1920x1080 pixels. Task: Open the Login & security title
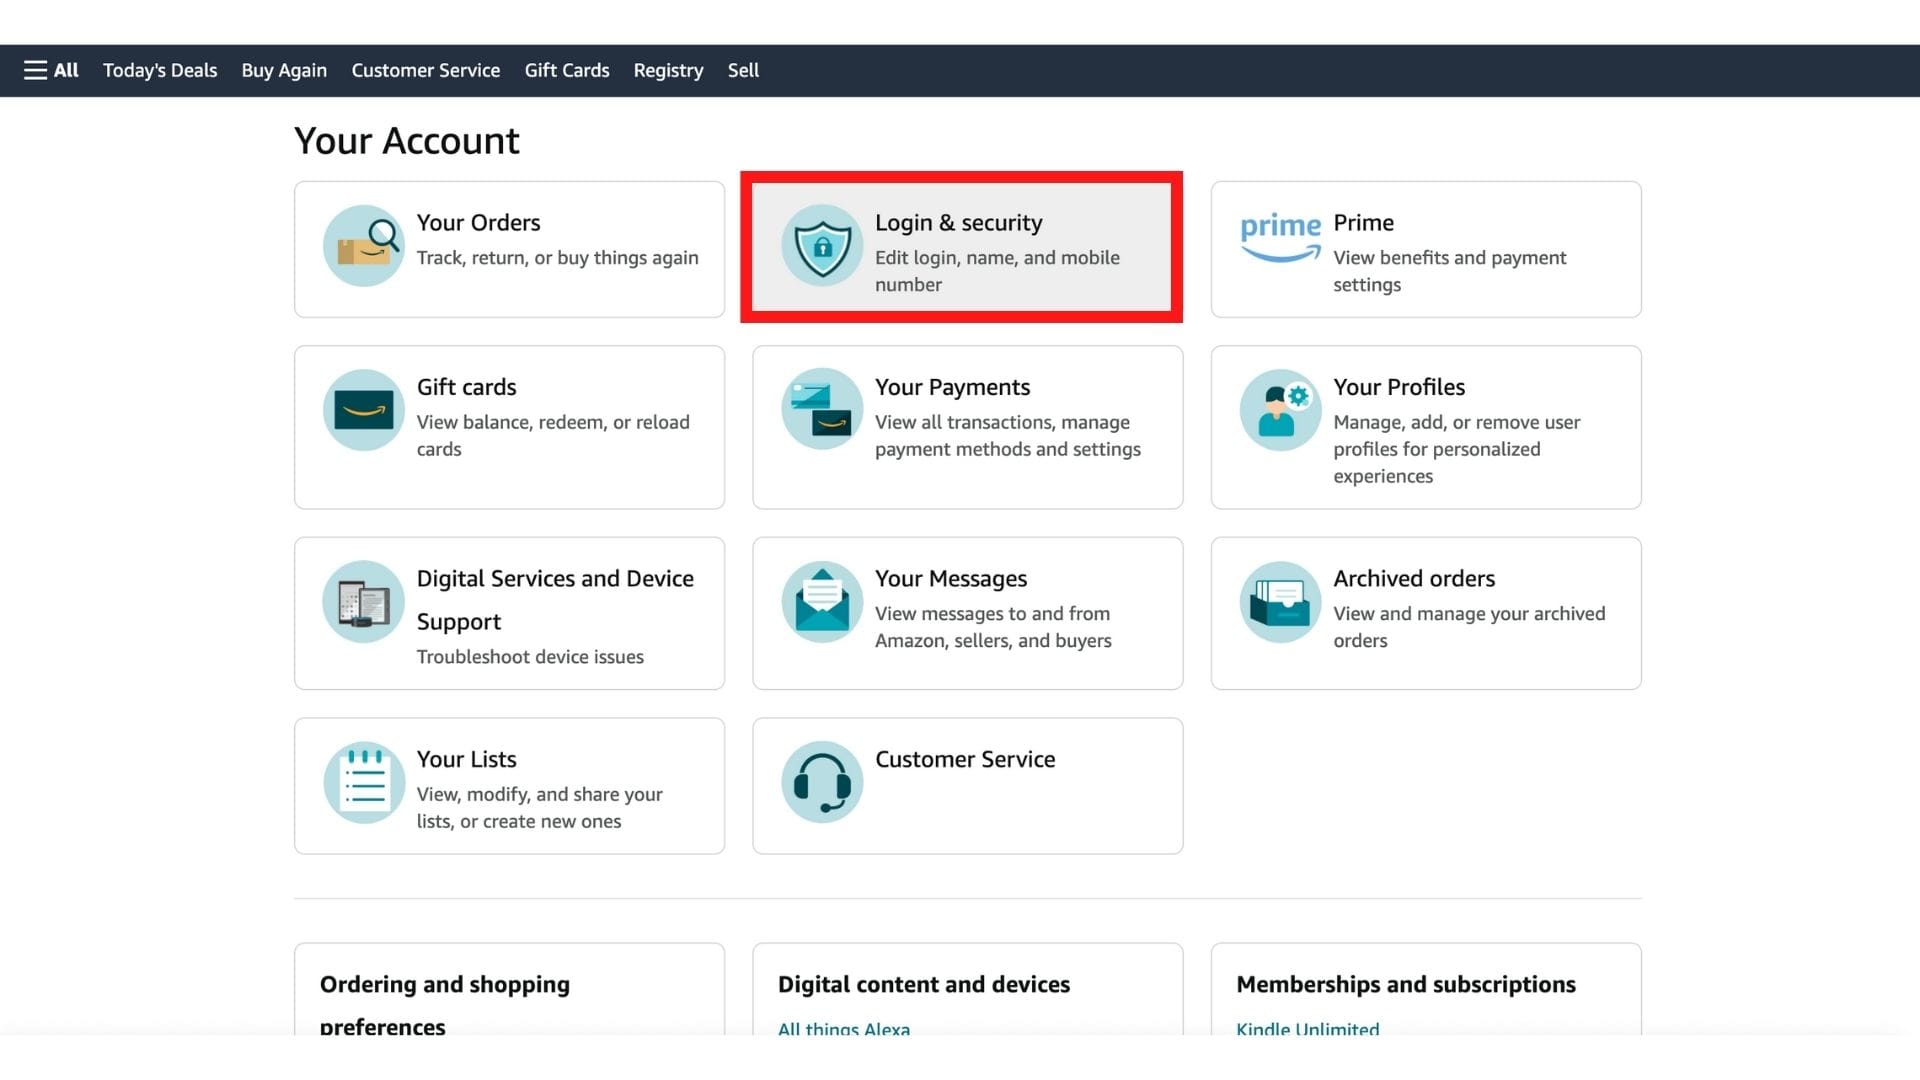click(958, 222)
